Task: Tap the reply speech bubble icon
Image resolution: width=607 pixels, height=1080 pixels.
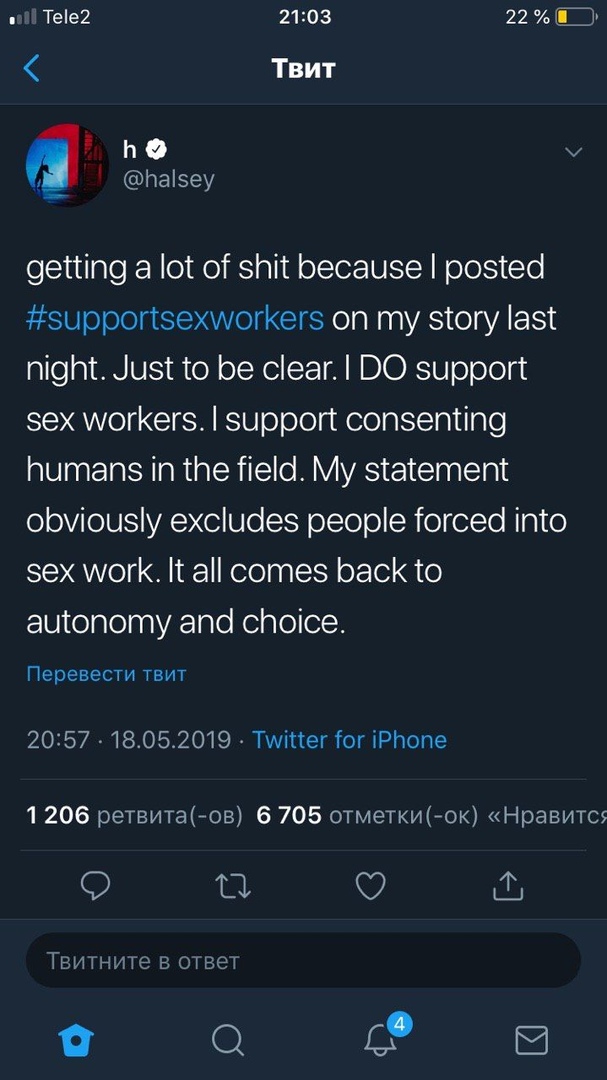Action: 95,884
